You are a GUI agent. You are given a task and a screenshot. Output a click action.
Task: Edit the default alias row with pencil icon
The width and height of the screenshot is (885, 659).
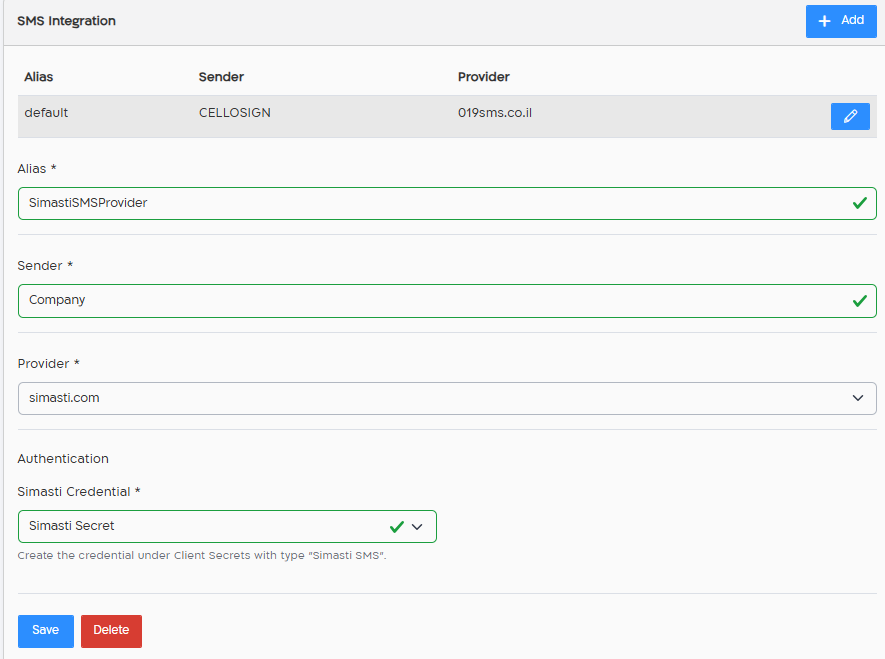coord(849,116)
